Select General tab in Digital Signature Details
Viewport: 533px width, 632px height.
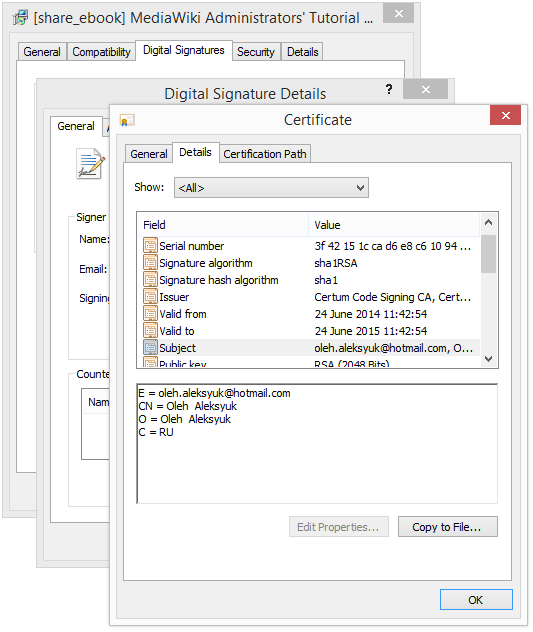(76, 126)
